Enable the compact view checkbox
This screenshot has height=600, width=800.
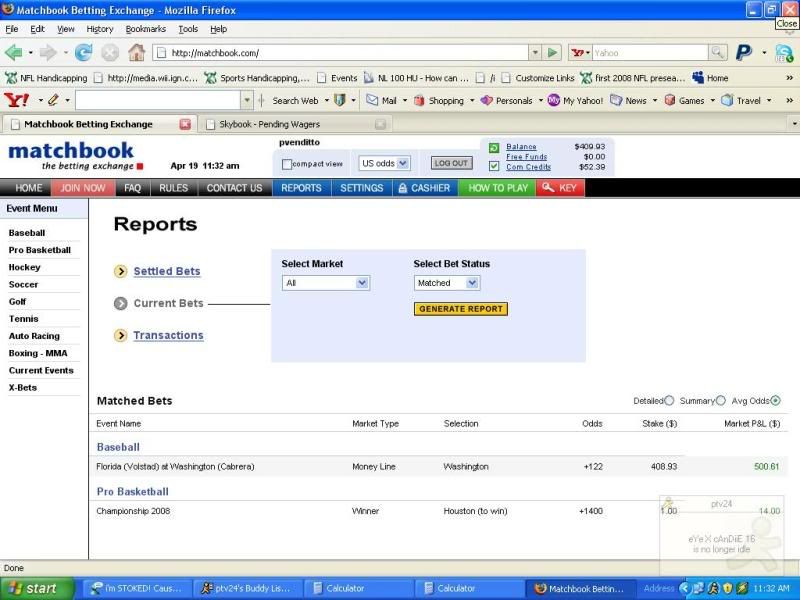[x=287, y=164]
